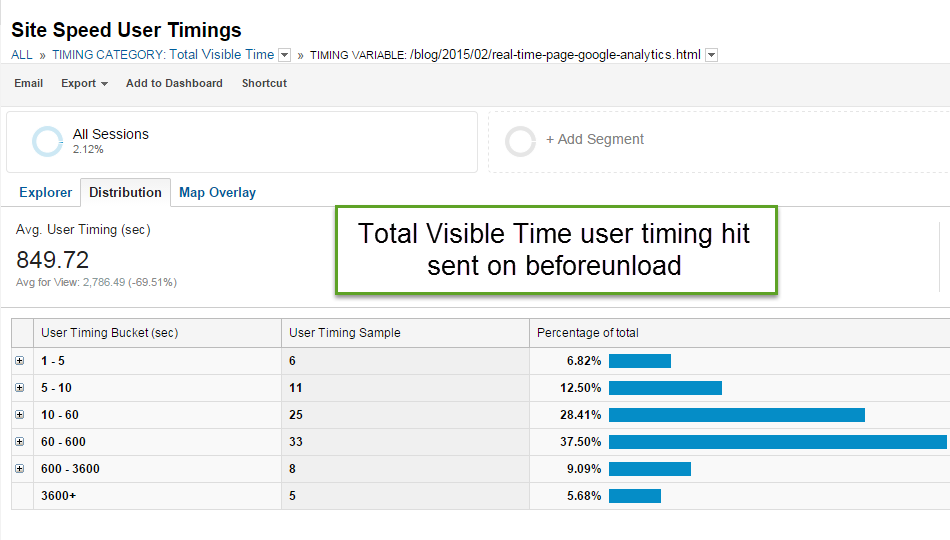Screen dimensions: 950x540
Task: Click sample value 33
Action: coord(296,442)
